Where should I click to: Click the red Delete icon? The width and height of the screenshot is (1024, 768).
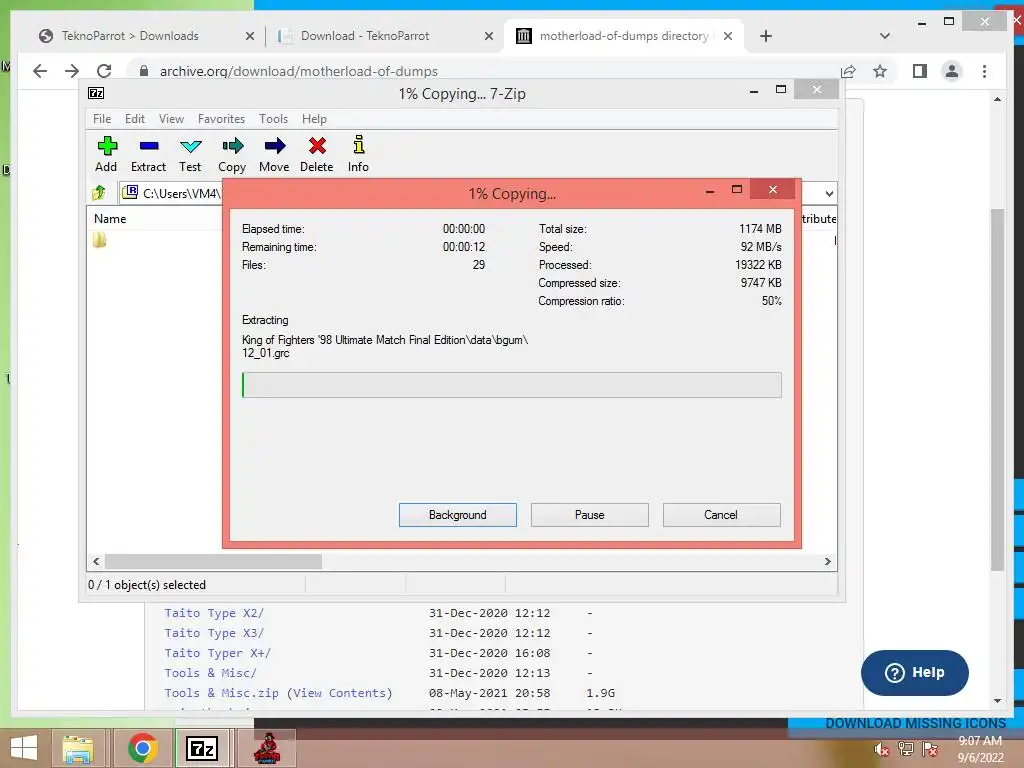click(317, 146)
